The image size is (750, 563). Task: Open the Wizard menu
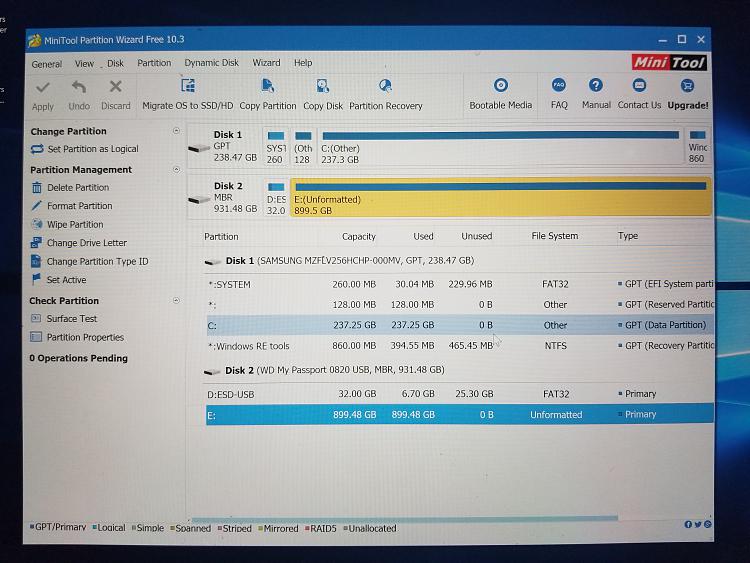coord(266,63)
